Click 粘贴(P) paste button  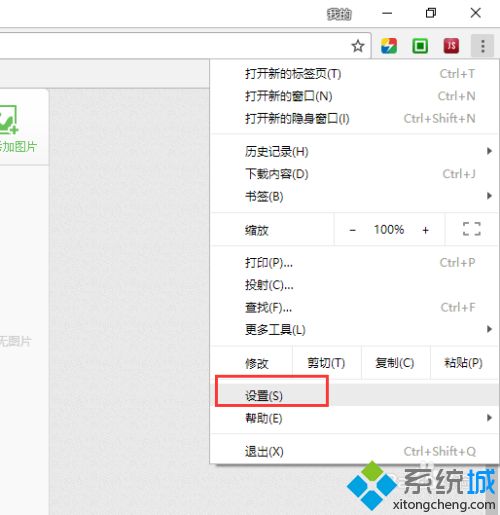(464, 363)
